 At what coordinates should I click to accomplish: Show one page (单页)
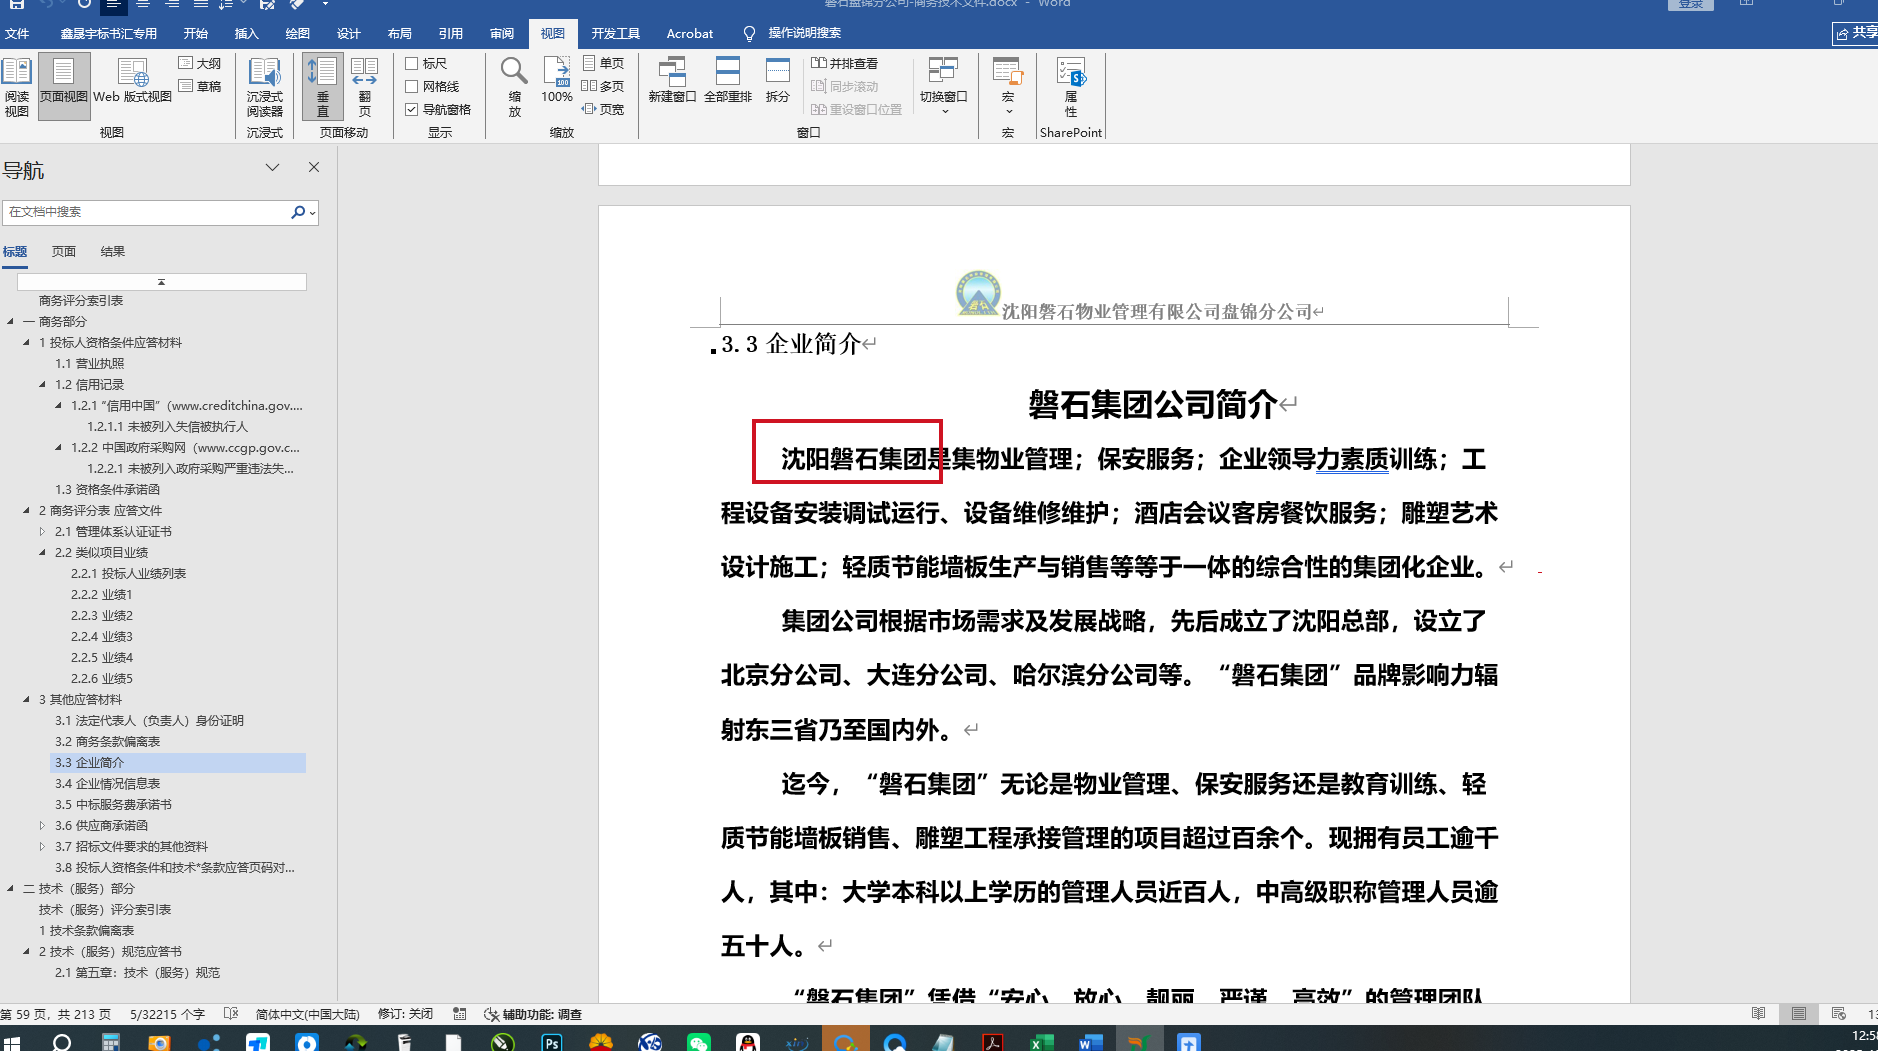(x=603, y=63)
